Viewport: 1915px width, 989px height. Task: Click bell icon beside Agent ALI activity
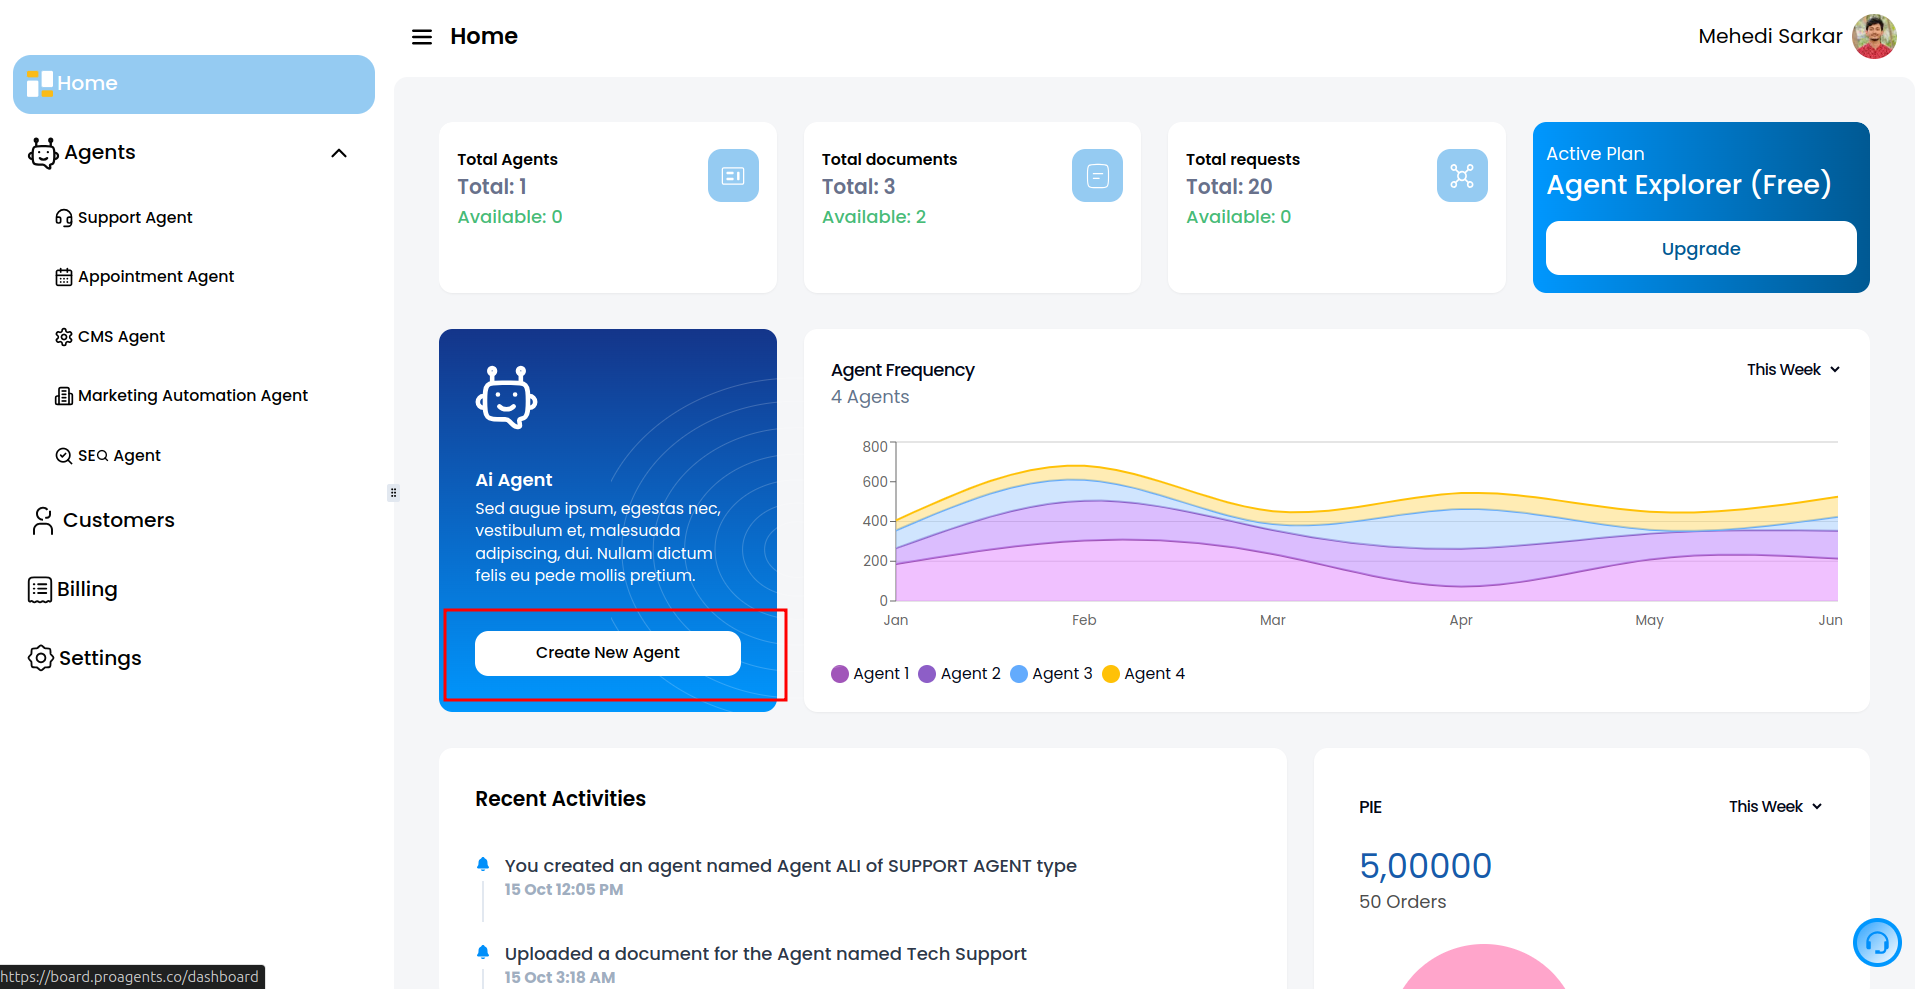(483, 864)
